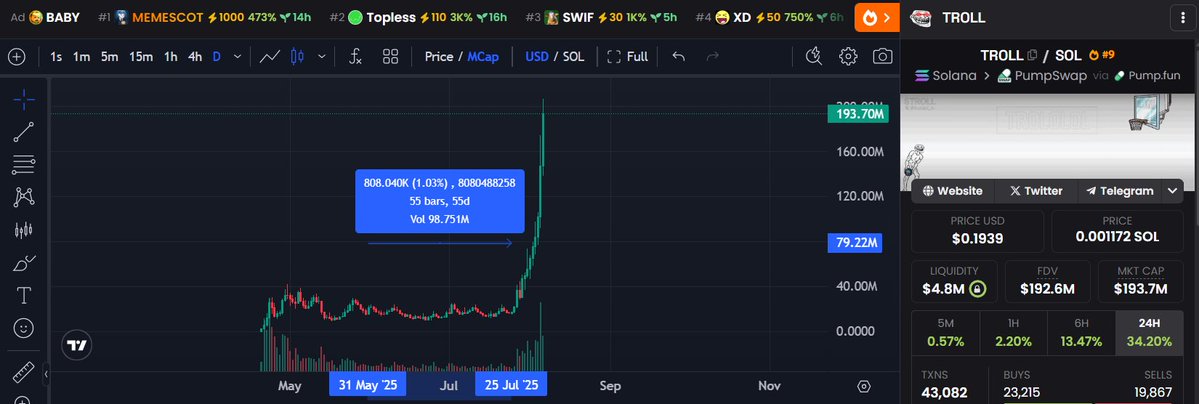
Task: Select the 5m timeframe
Action: [109, 57]
